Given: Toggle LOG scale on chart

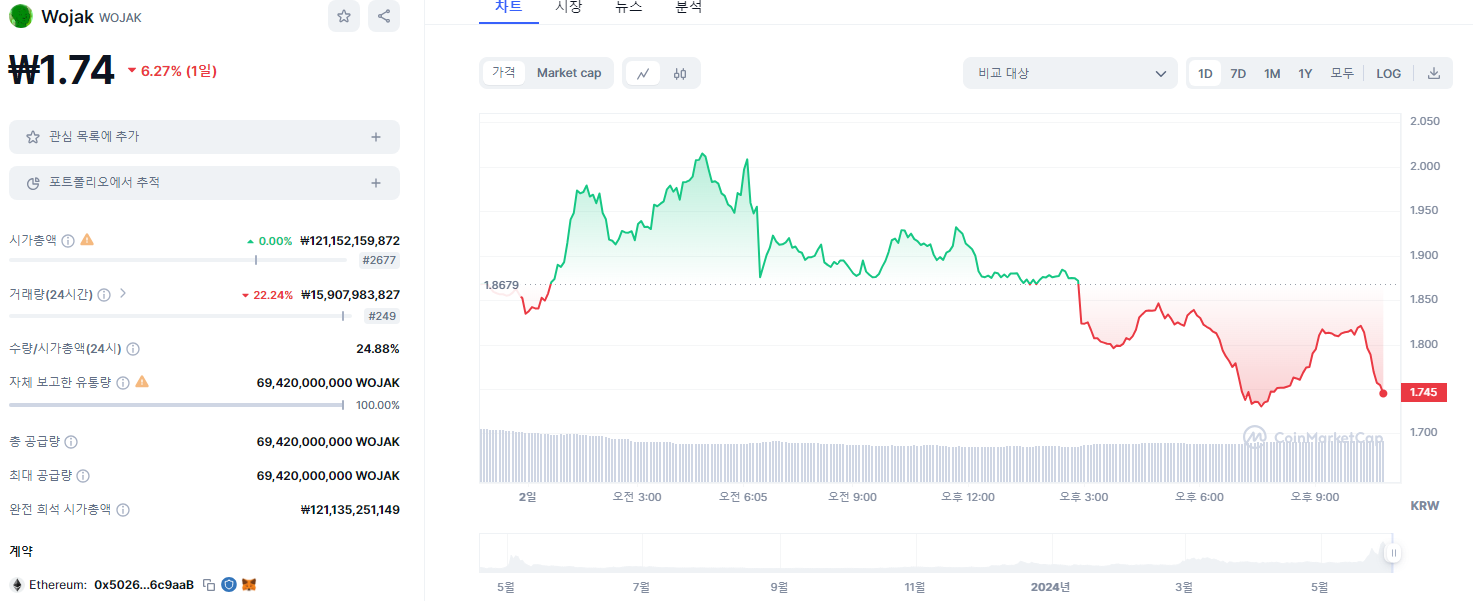Looking at the screenshot, I should pos(1388,73).
